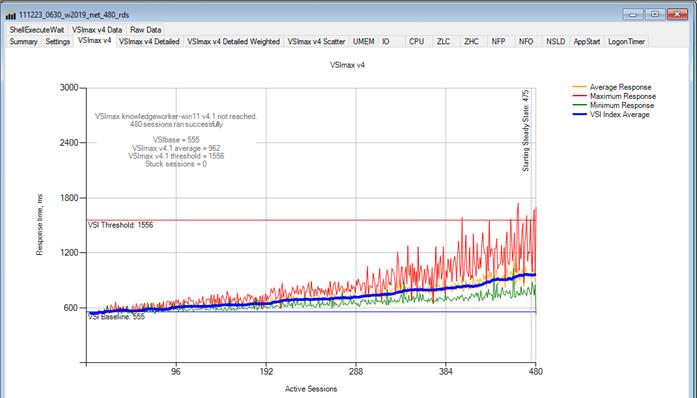This screenshot has width=697, height=398.
Task: Switch to the CPU tab
Action: click(416, 41)
